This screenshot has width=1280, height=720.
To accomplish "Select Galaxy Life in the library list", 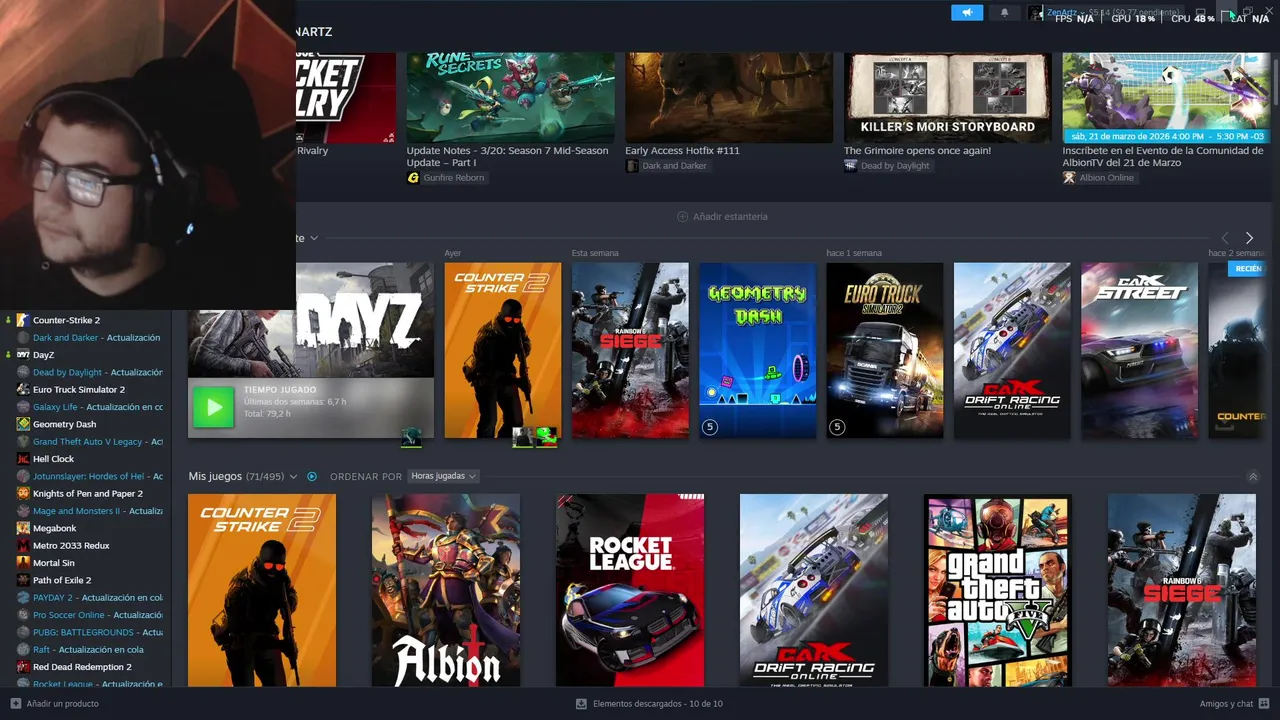I will click(x=87, y=407).
